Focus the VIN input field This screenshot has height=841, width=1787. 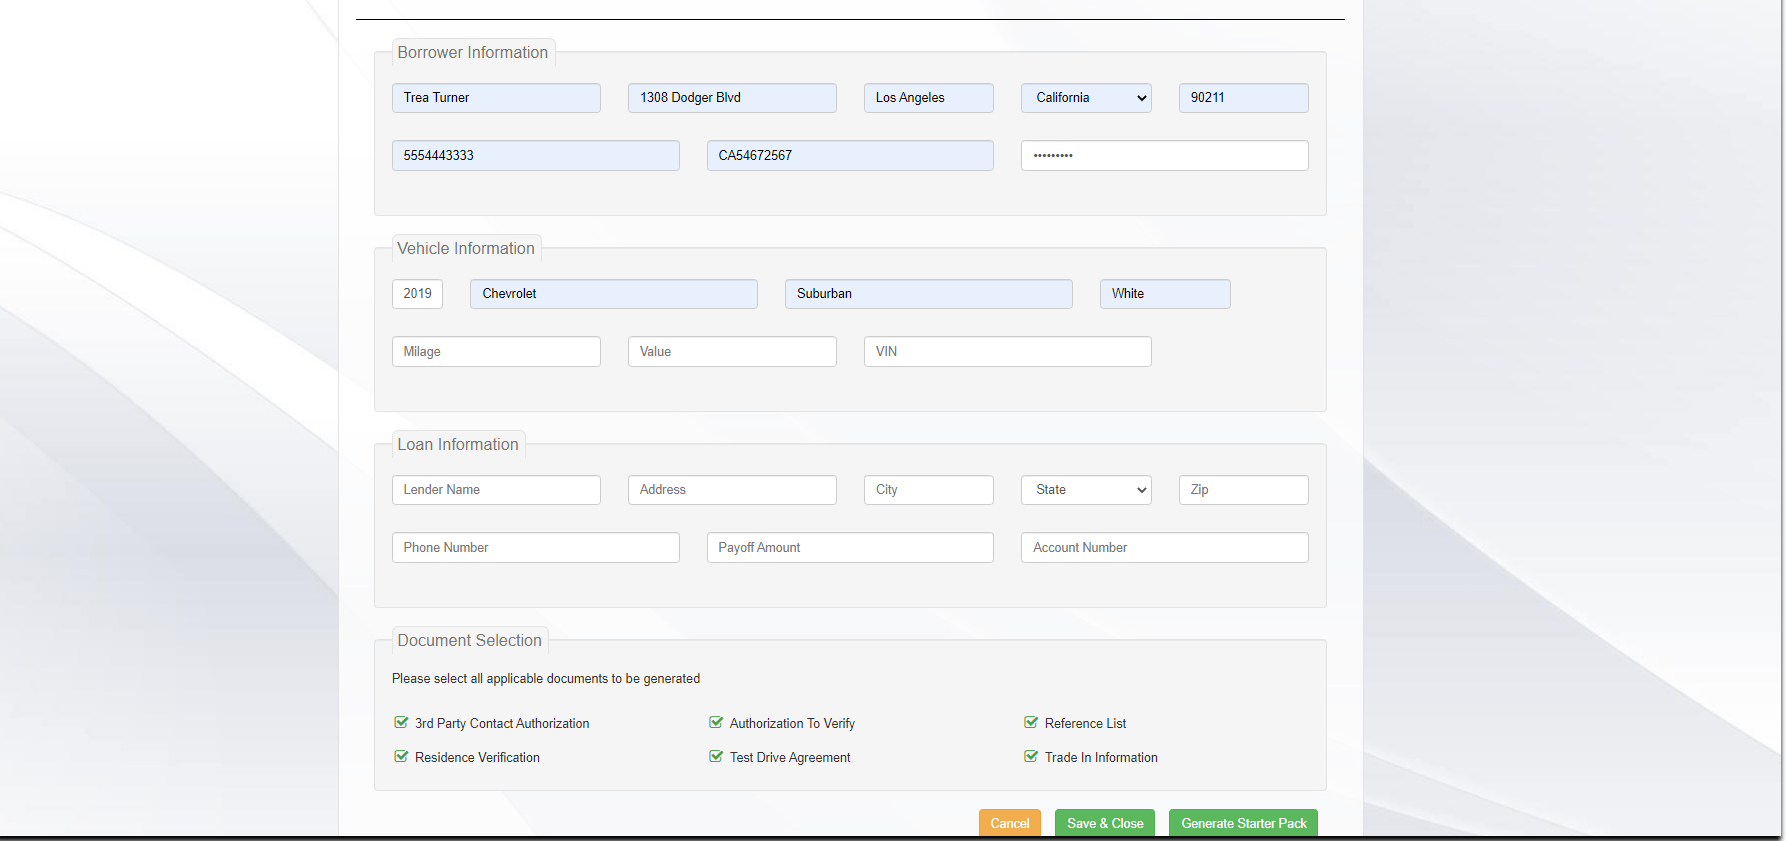click(1008, 352)
